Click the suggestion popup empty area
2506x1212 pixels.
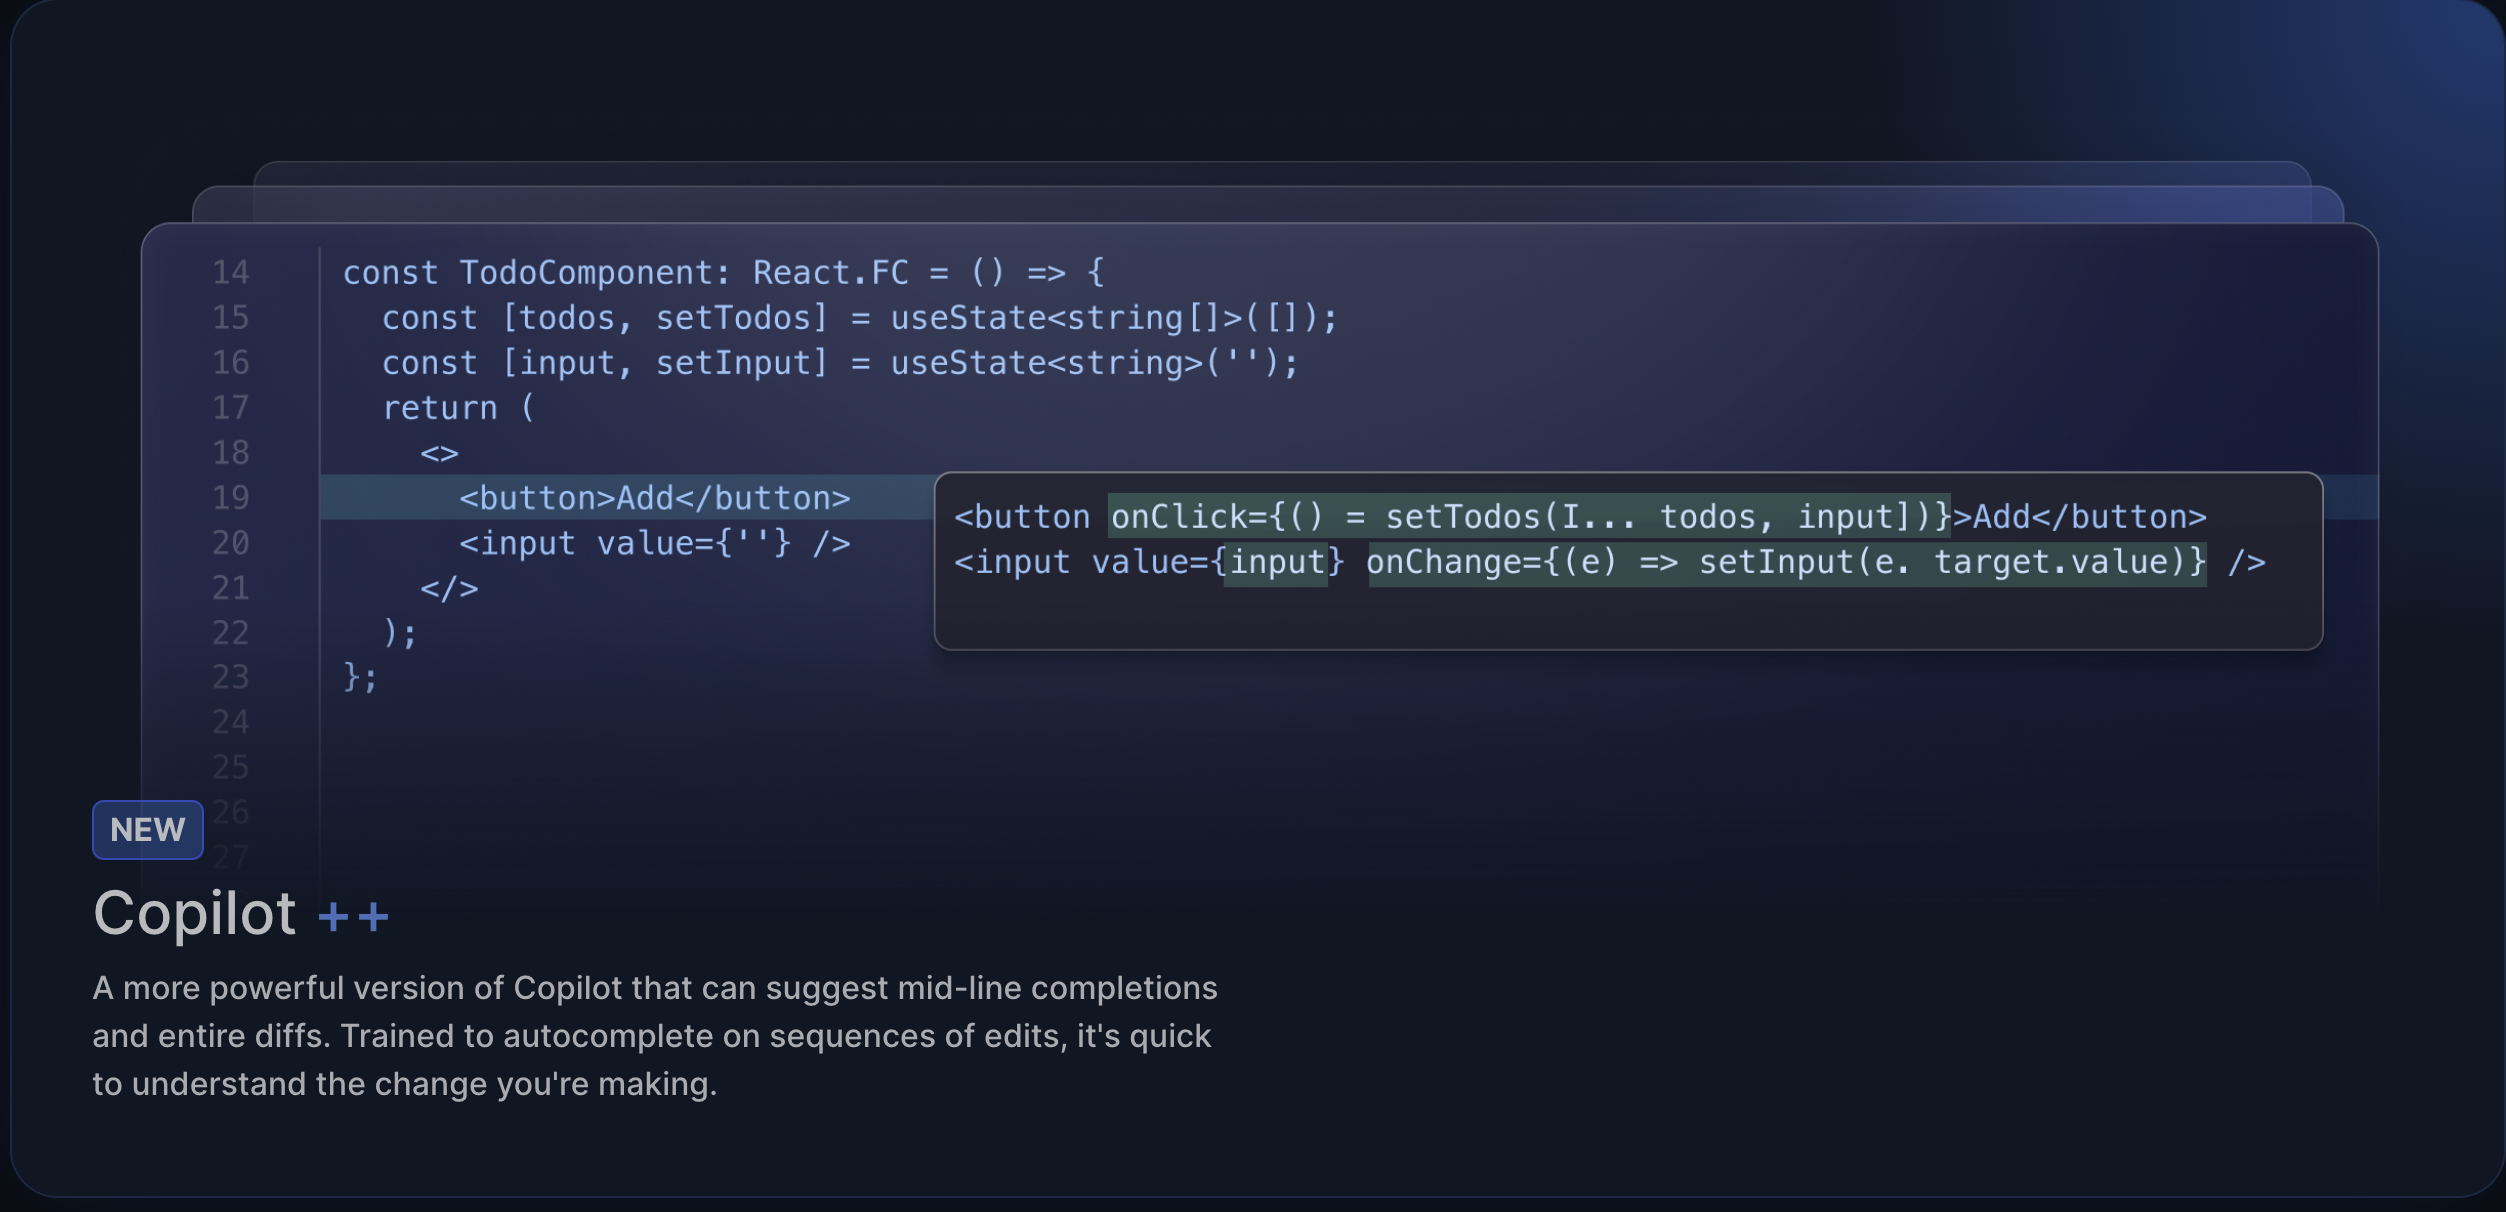(x=1626, y=616)
